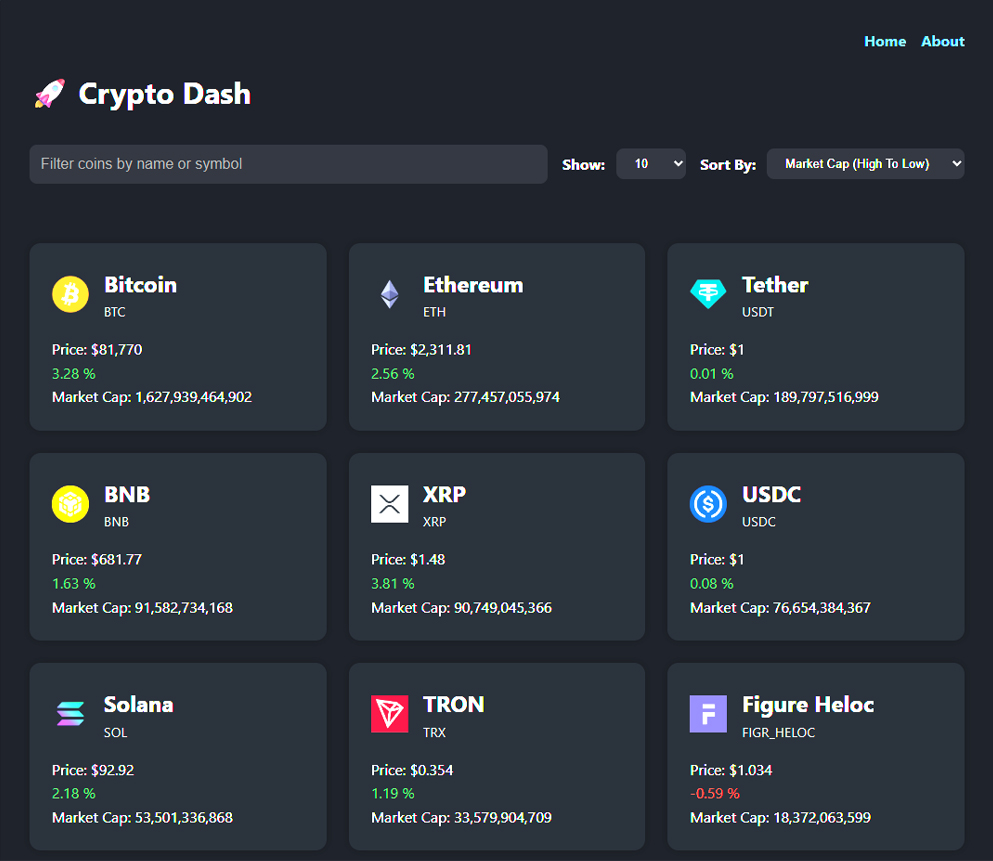The height and width of the screenshot is (861, 993).
Task: Click Bitcoin price $81,770
Action: [x=97, y=349]
